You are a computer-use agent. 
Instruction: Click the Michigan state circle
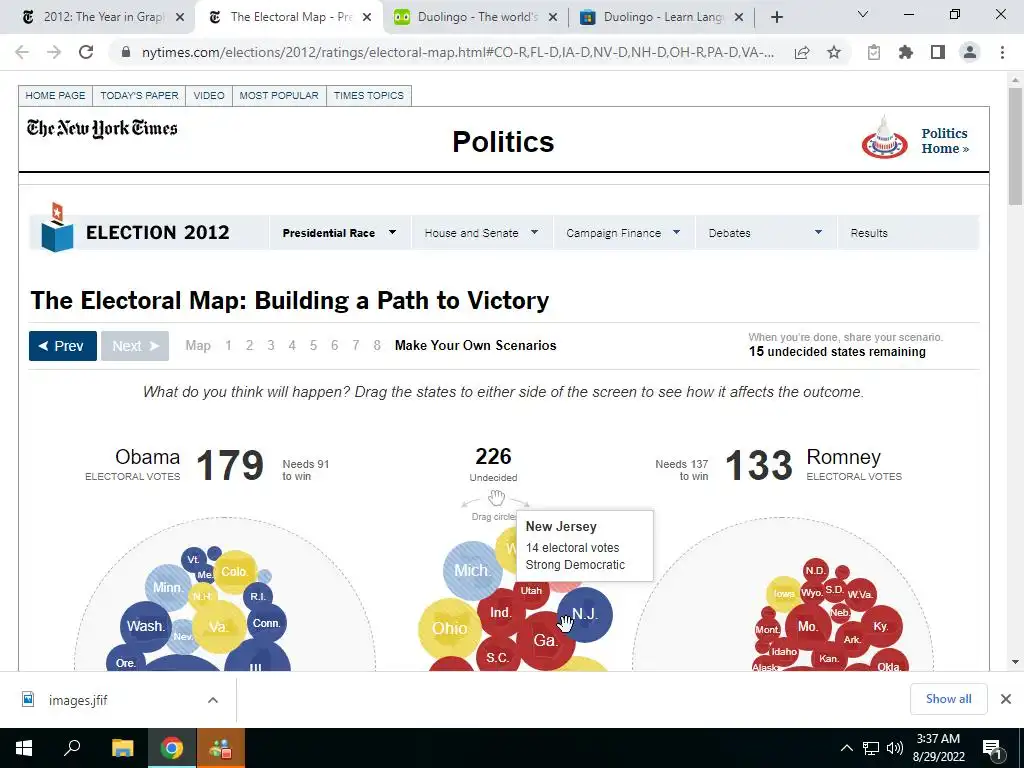coord(472,571)
